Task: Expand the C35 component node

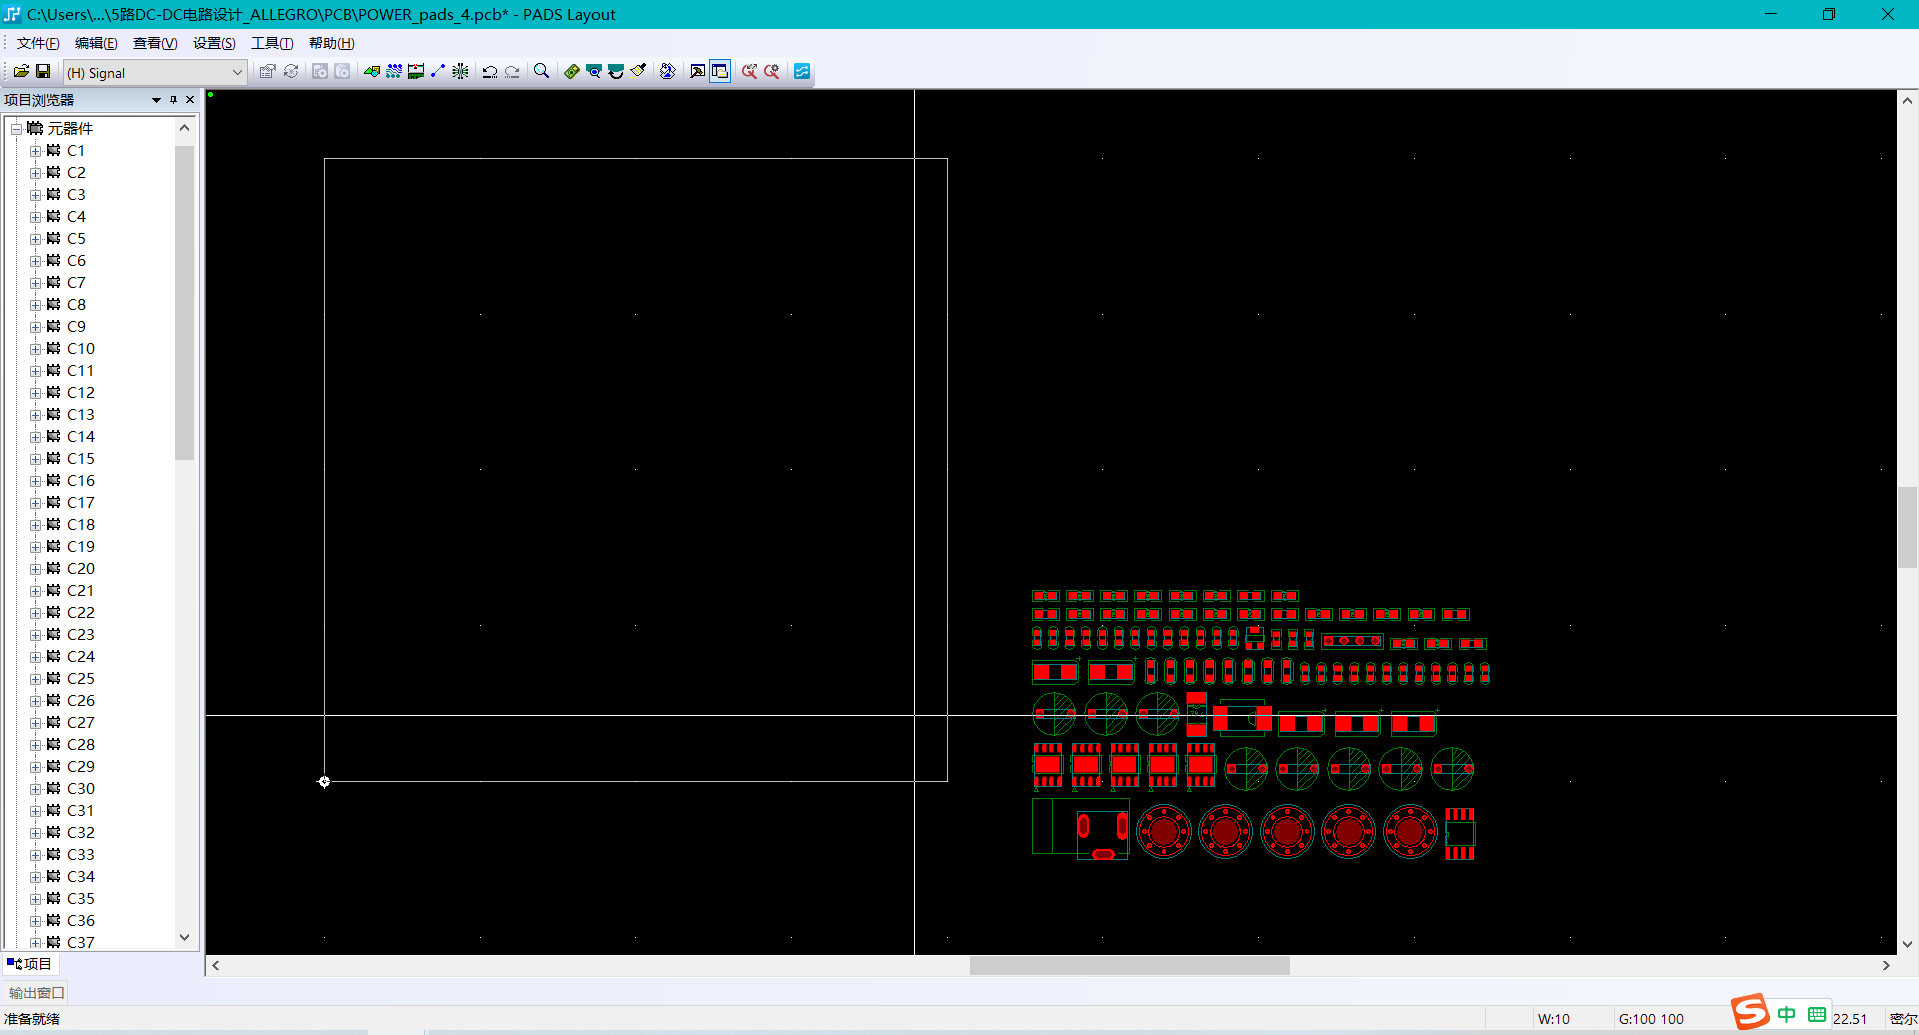Action: coord(35,899)
